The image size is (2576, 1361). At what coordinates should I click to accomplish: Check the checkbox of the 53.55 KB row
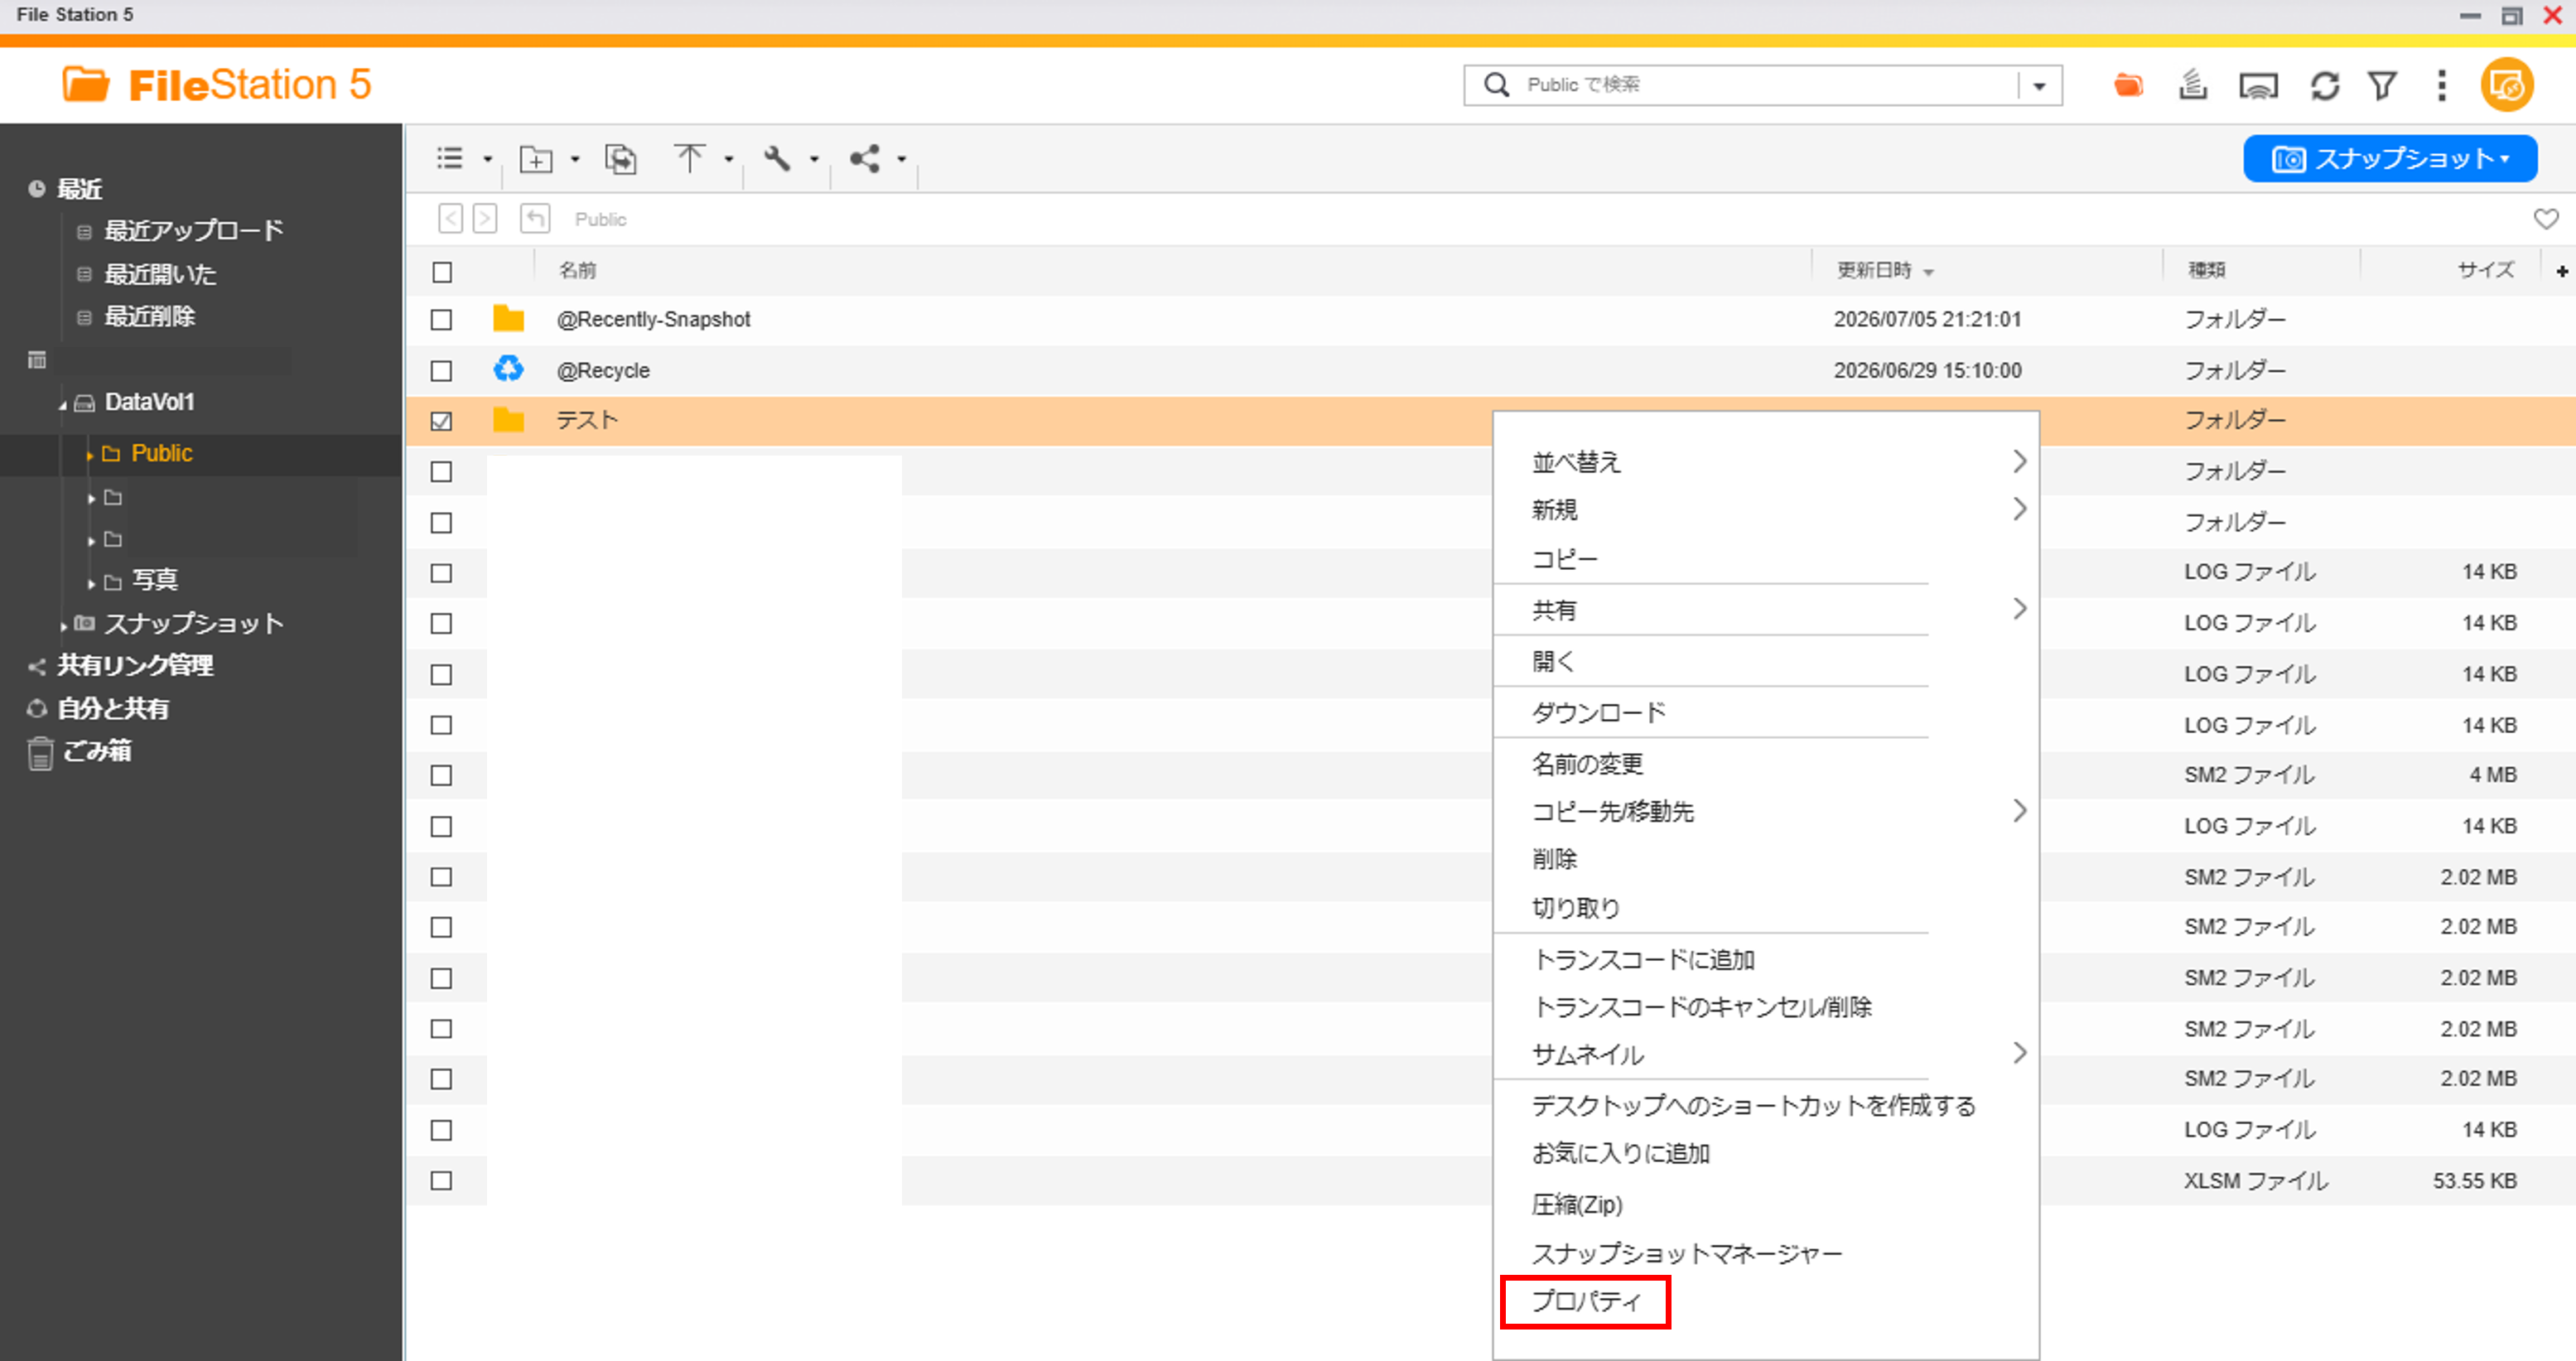(441, 1181)
